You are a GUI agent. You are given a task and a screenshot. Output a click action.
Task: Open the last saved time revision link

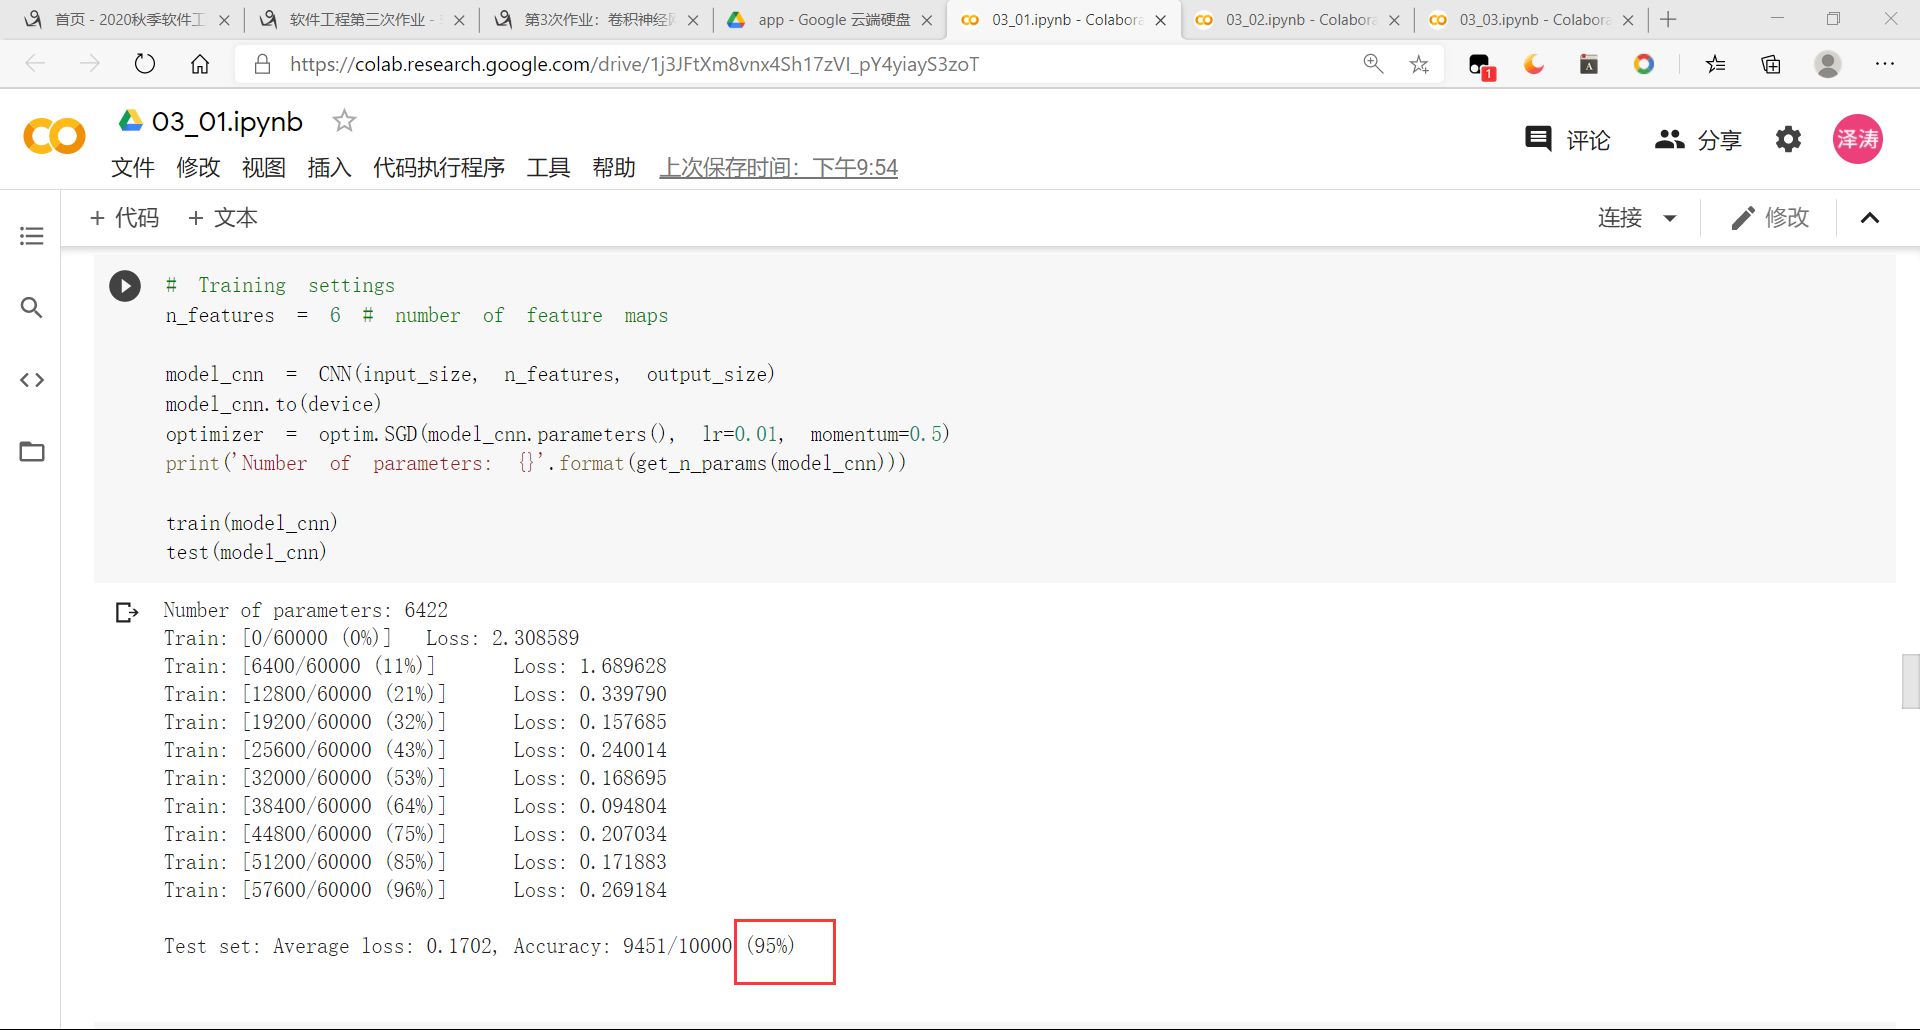tap(779, 167)
